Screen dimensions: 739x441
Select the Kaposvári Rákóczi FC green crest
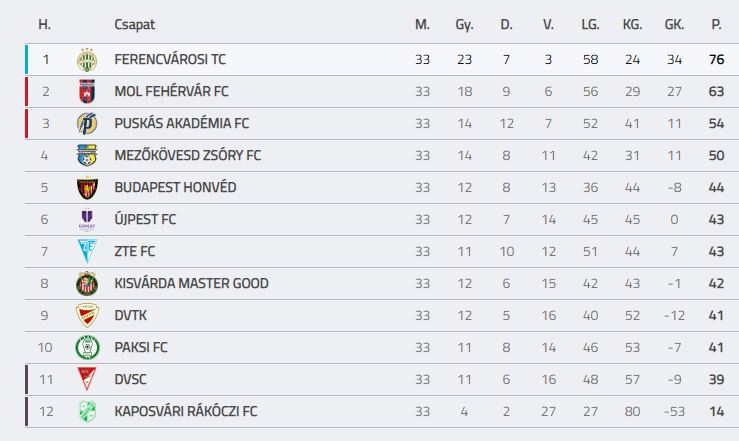pos(87,411)
